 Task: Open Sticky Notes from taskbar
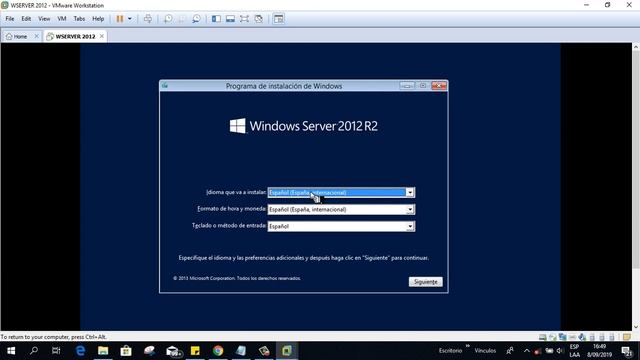click(x=195, y=351)
